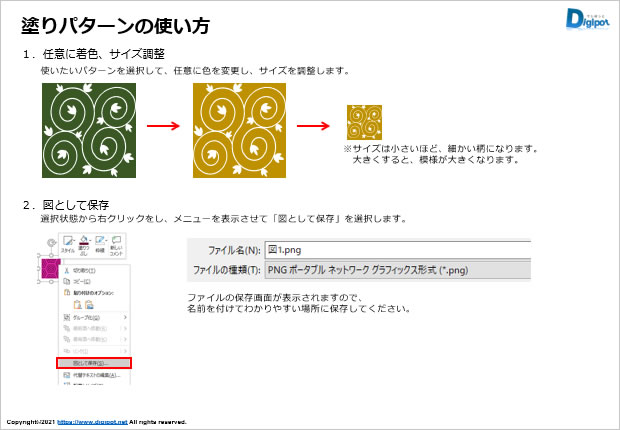Select Save as Picture (図として保存) menu item

point(95,363)
